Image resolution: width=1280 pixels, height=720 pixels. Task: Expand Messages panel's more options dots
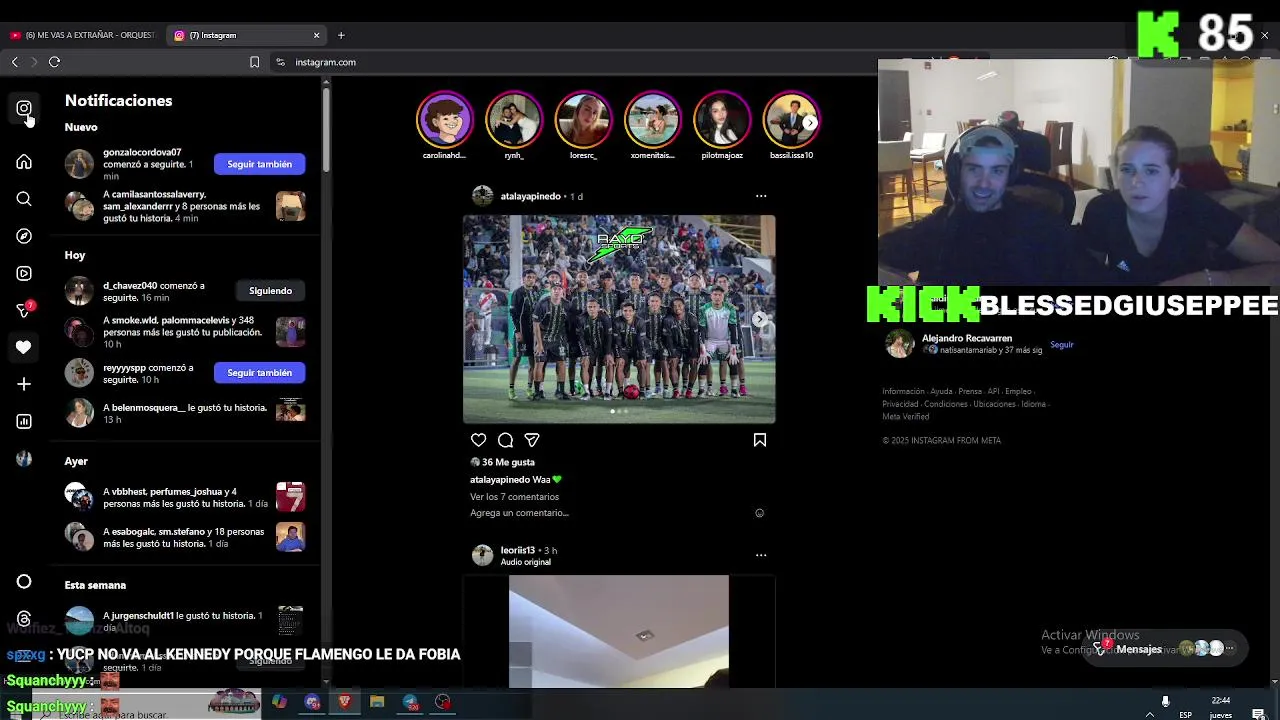[1230, 649]
